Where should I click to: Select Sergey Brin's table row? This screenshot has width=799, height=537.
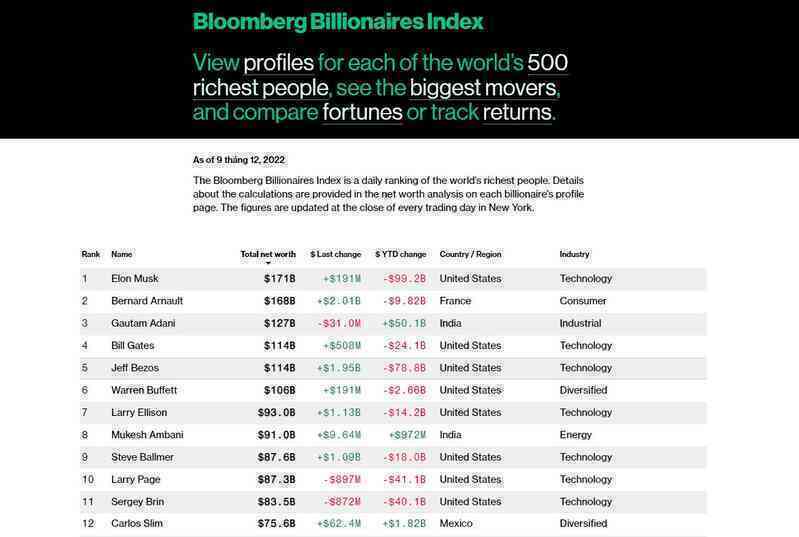tap(393, 502)
